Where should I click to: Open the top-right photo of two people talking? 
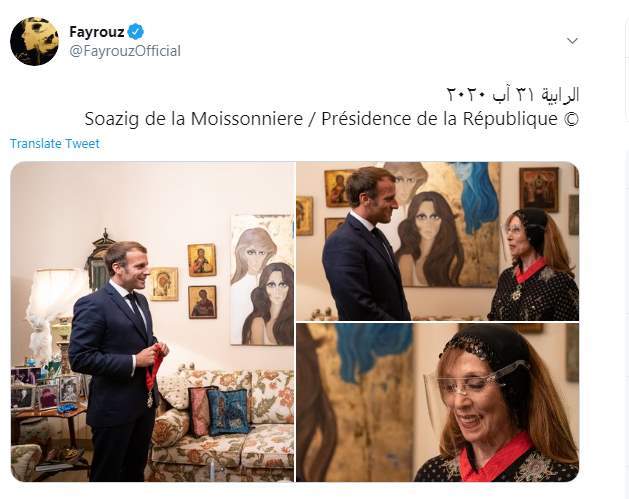(x=438, y=241)
